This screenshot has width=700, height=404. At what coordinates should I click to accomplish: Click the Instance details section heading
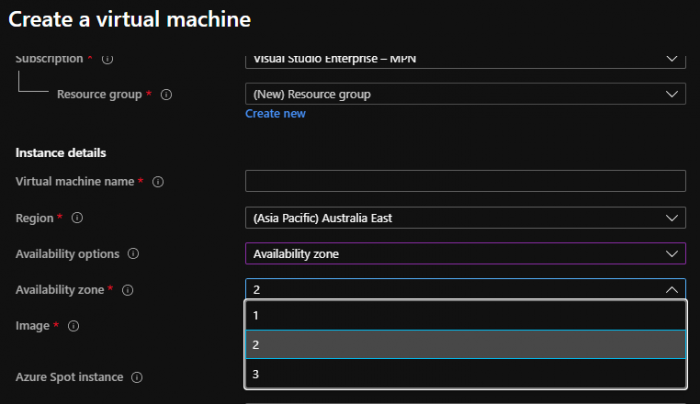coord(61,152)
